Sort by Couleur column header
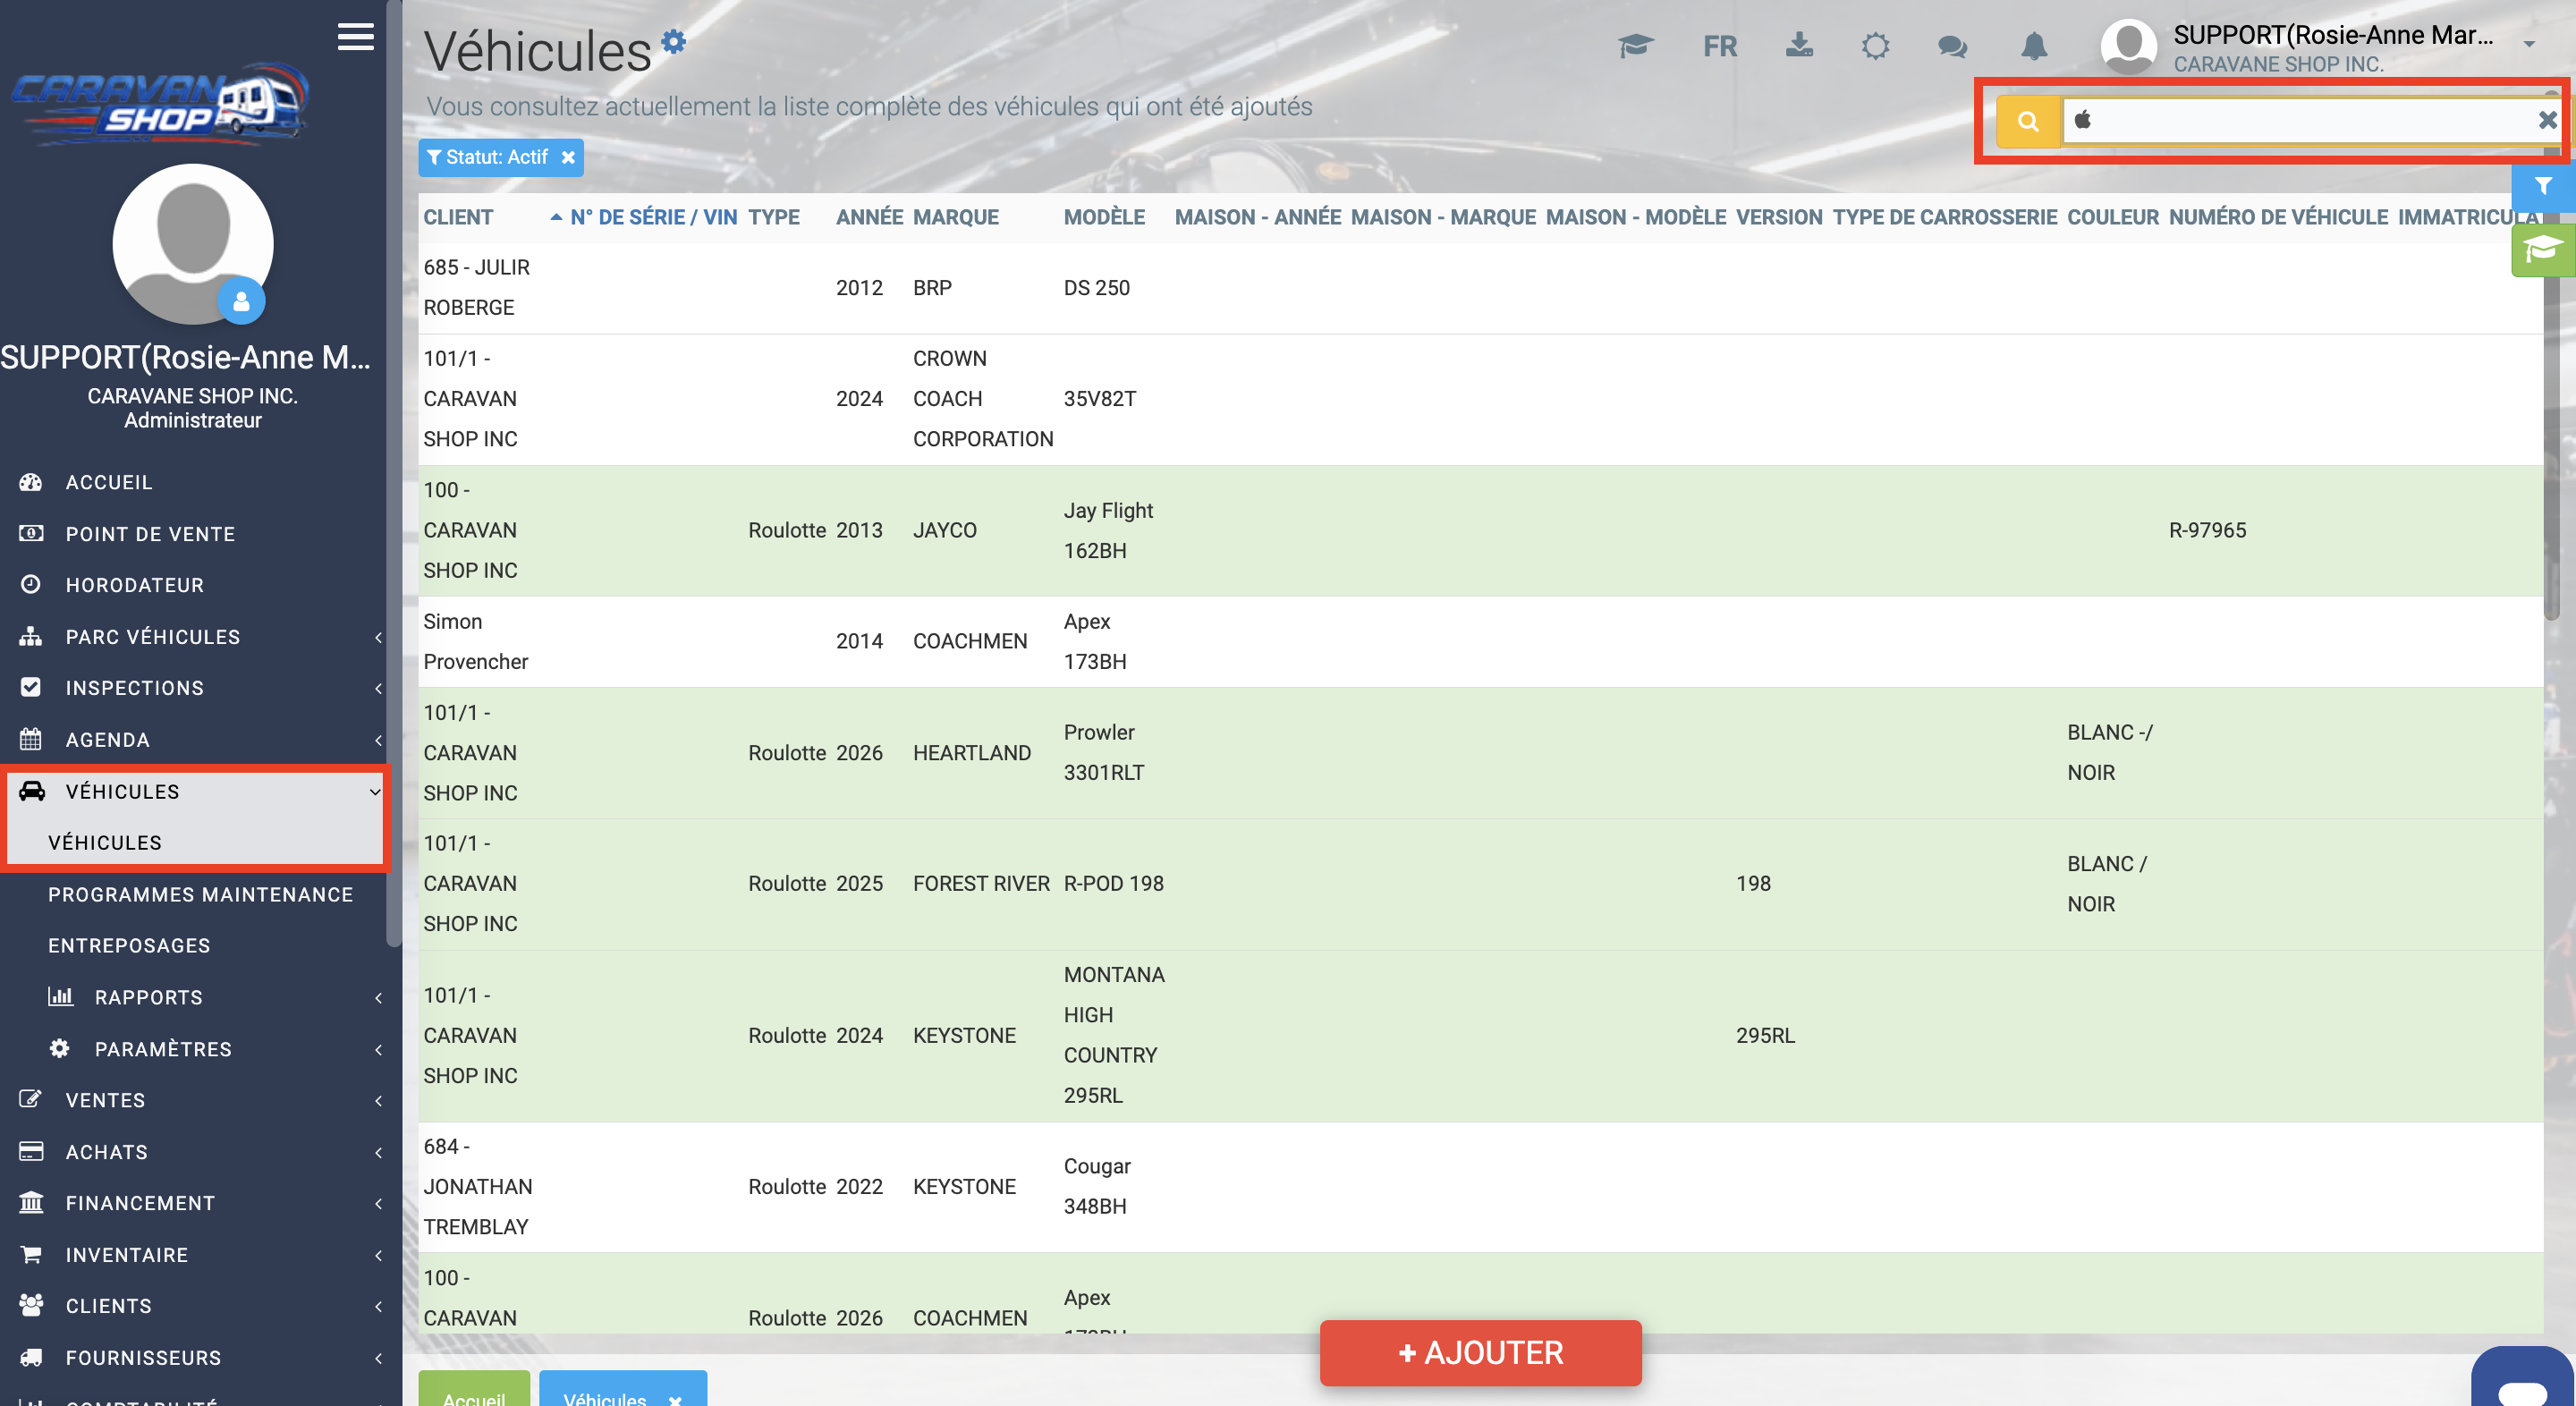This screenshot has width=2576, height=1406. pyautogui.click(x=2112, y=217)
